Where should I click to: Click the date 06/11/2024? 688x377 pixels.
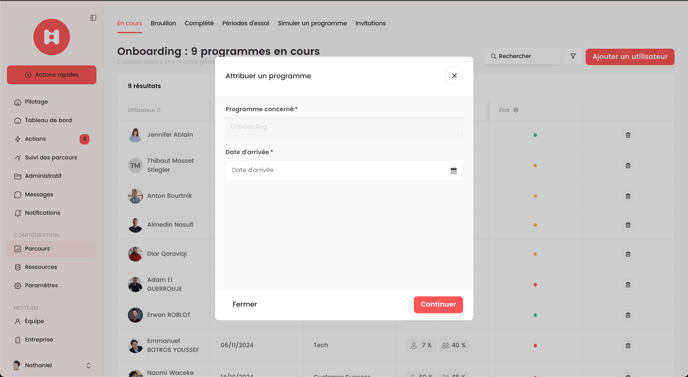pos(237,345)
